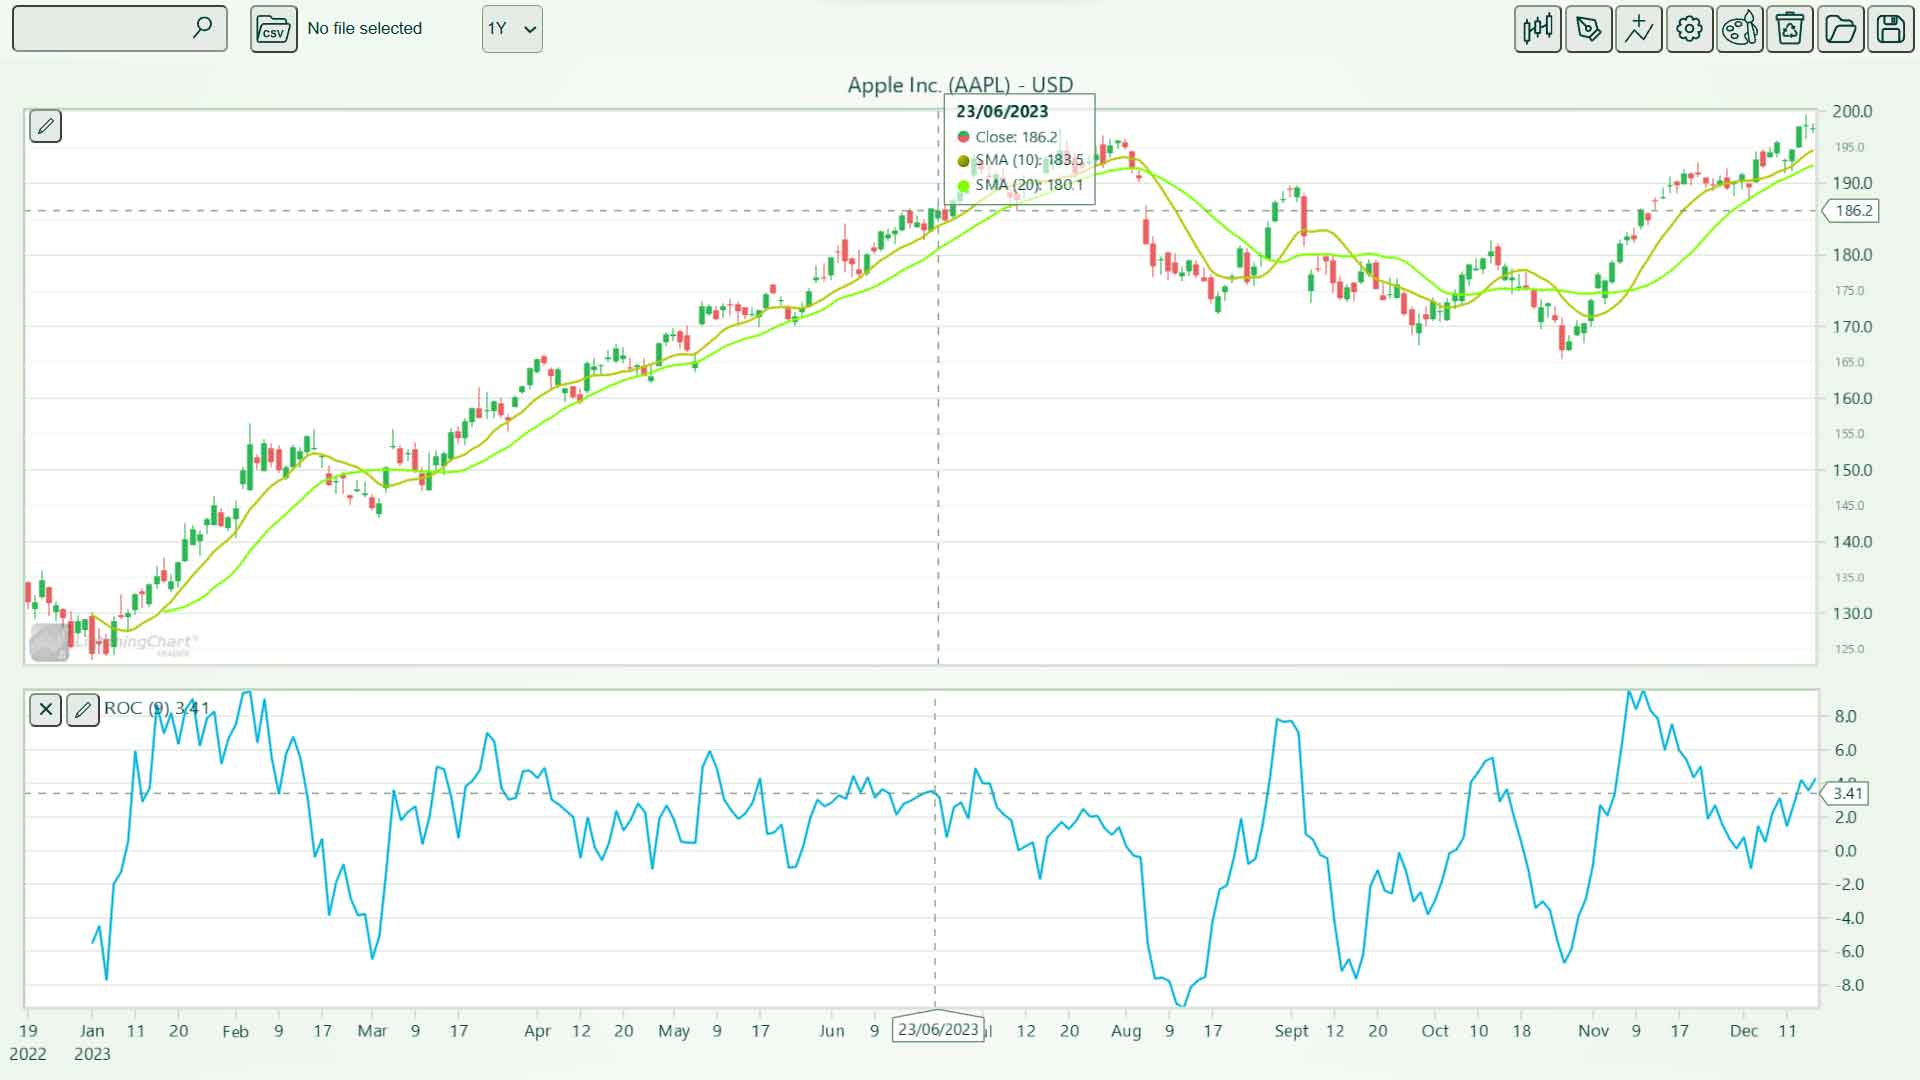Click the 'Sept' label on time axis

click(1291, 1031)
